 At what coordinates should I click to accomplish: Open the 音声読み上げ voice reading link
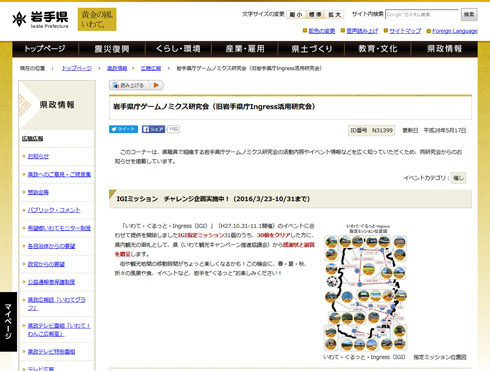click(362, 31)
